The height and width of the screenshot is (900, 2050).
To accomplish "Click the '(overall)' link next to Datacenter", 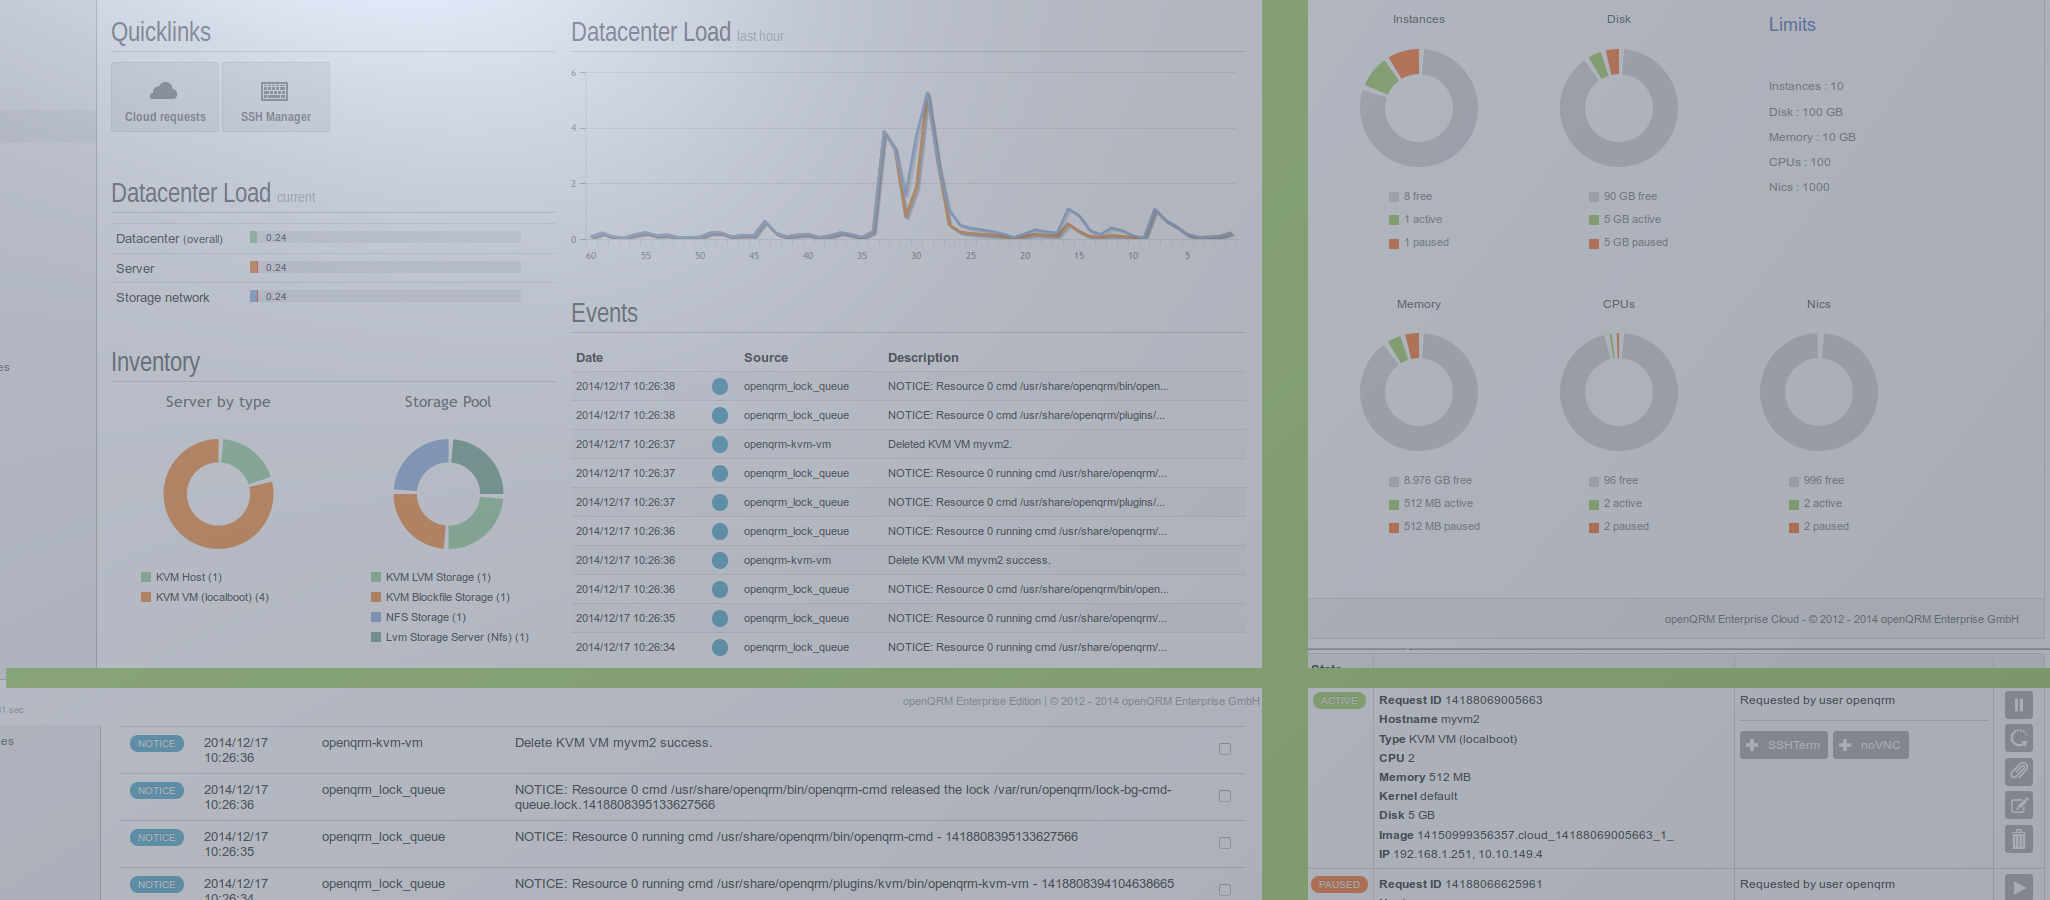I will pos(203,239).
